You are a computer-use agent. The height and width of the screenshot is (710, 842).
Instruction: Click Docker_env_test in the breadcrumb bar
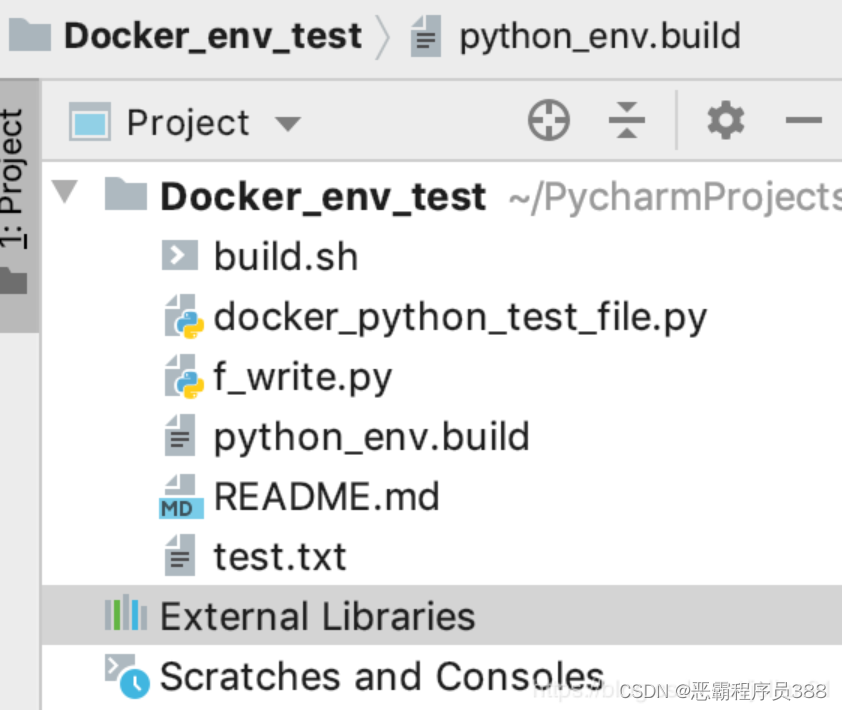tap(212, 37)
